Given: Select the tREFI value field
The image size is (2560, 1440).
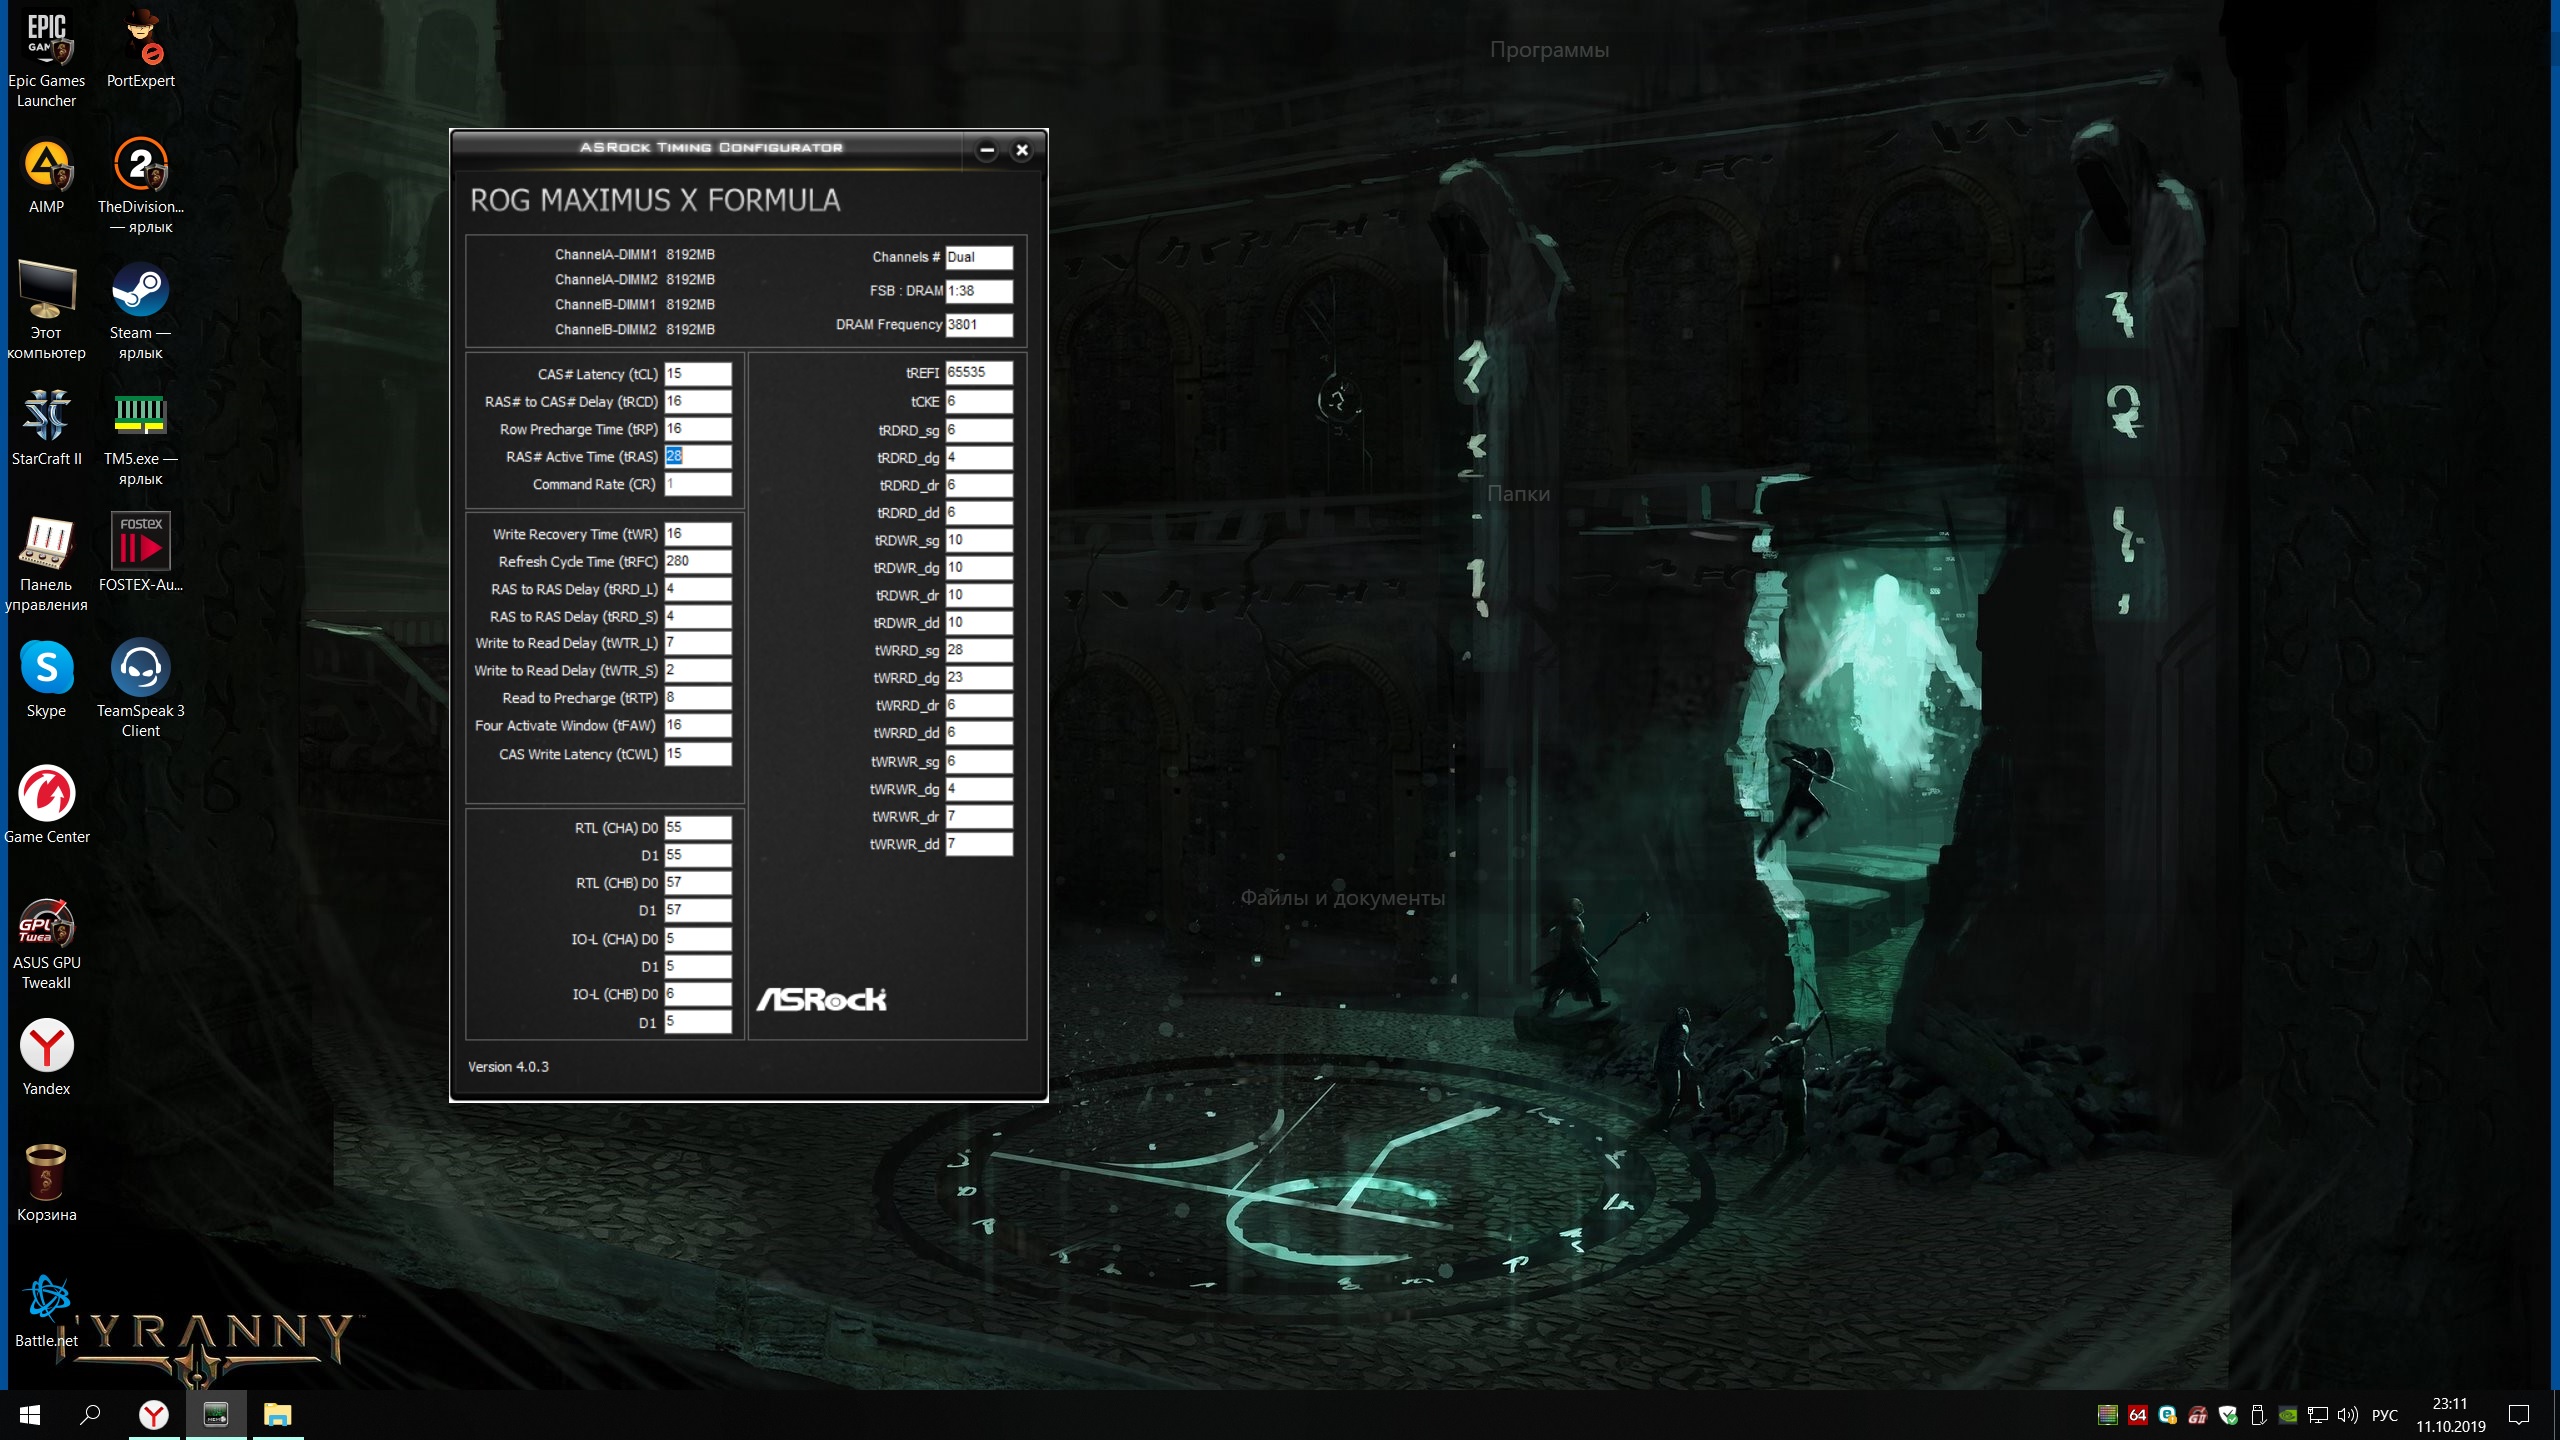Looking at the screenshot, I should [x=978, y=372].
